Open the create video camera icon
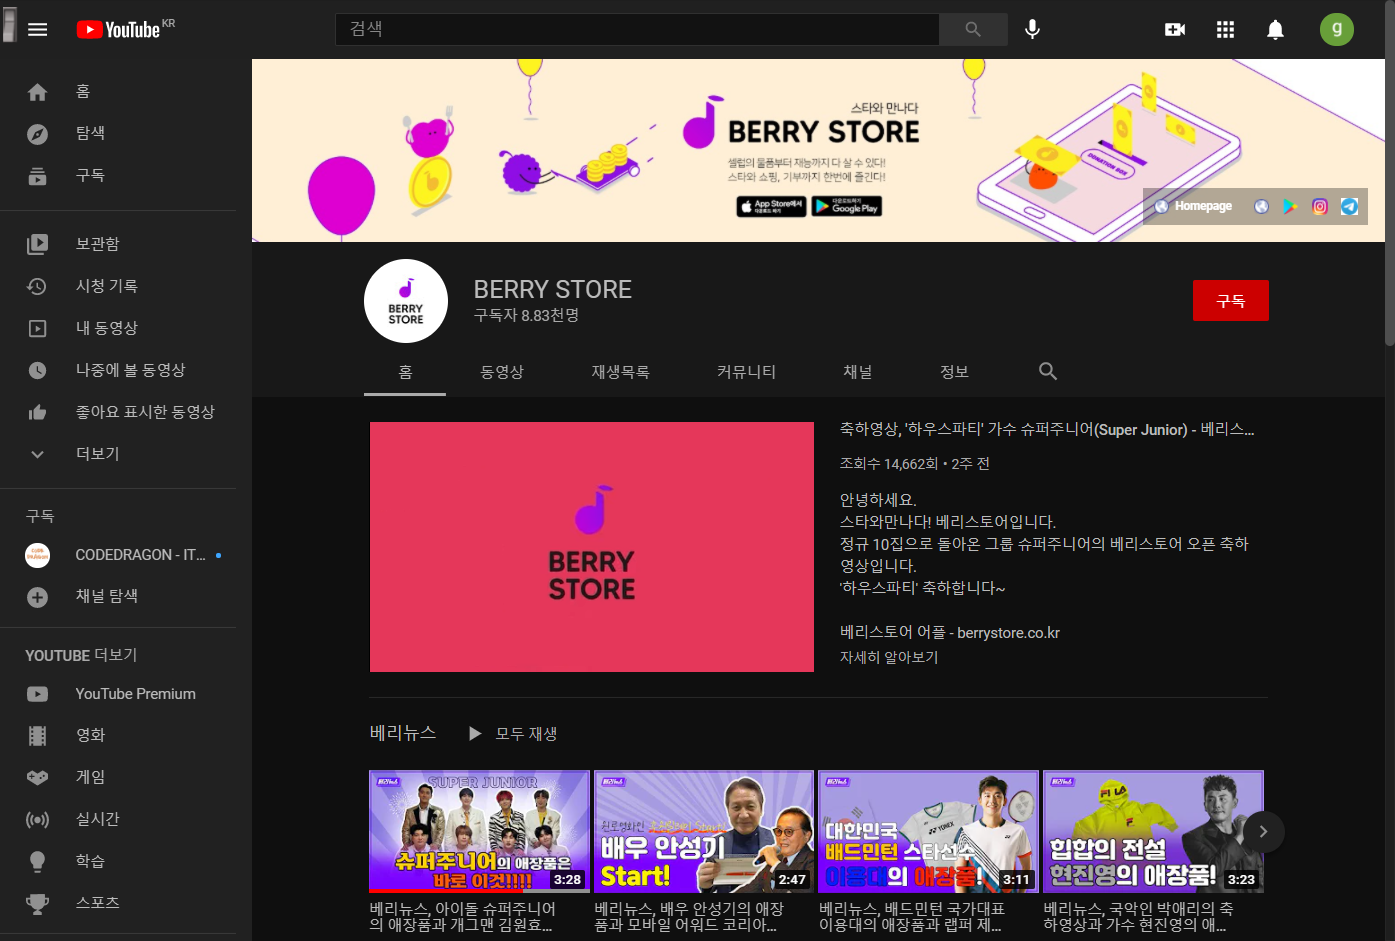The height and width of the screenshot is (941, 1395). pyautogui.click(x=1175, y=29)
